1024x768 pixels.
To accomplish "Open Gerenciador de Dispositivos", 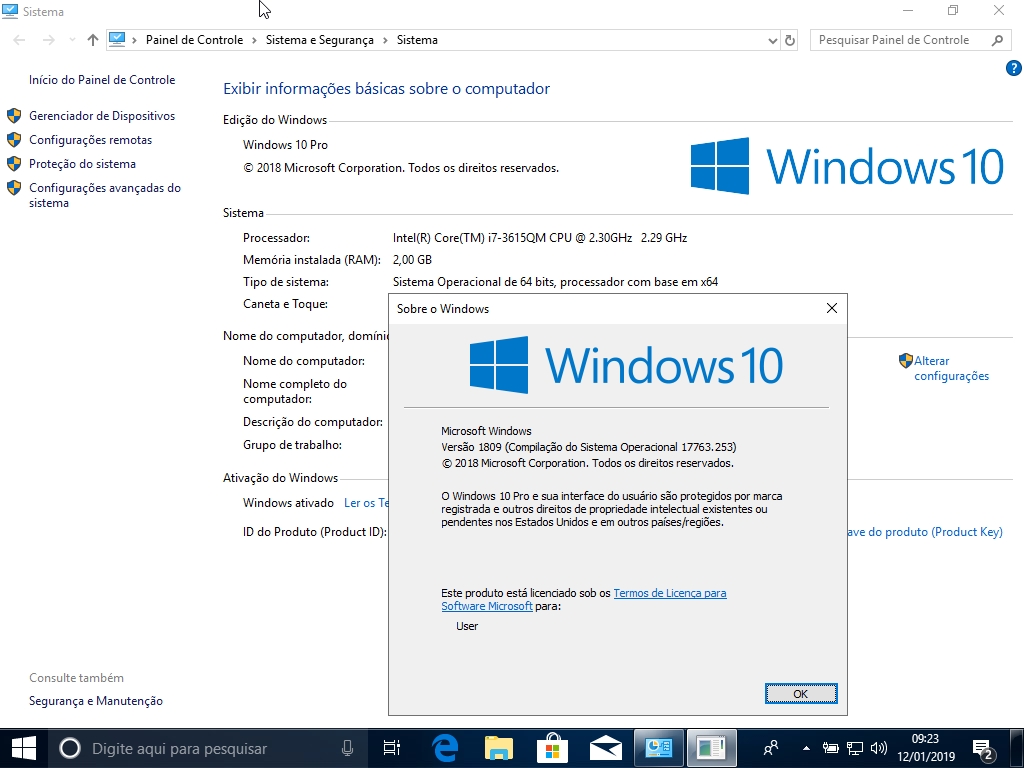I will coord(102,116).
